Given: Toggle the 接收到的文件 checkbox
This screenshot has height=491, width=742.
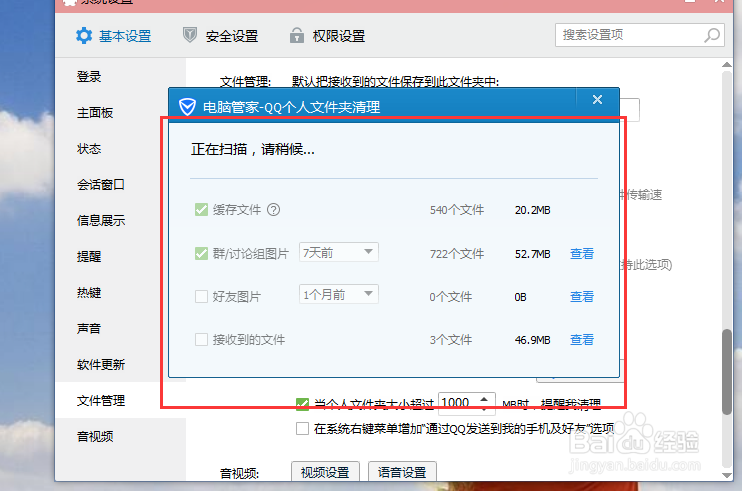Looking at the screenshot, I should [201, 340].
